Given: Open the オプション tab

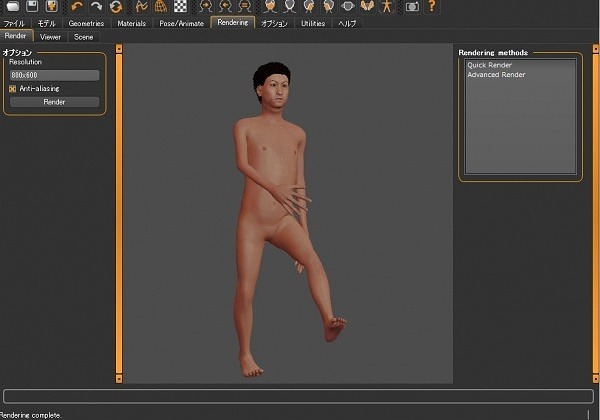Looking at the screenshot, I should tap(274, 23).
